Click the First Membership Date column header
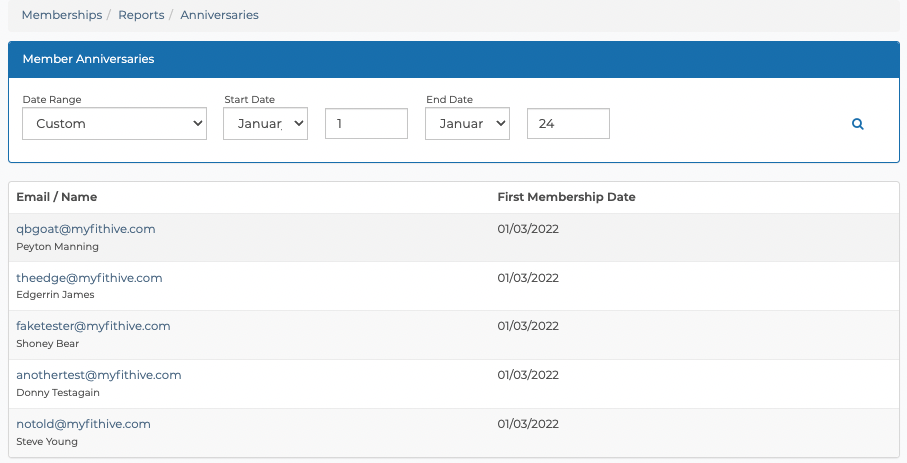The width and height of the screenshot is (907, 463). click(x=566, y=197)
